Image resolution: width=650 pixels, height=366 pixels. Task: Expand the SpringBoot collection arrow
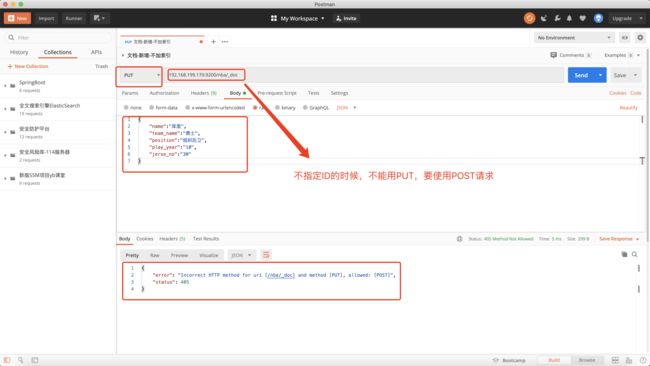click(5, 86)
